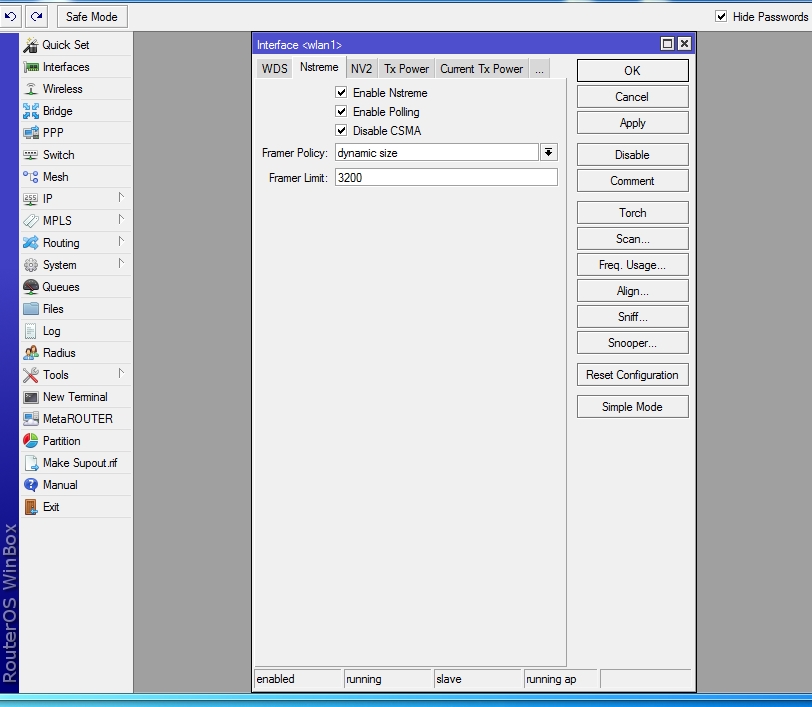Open the Partition pie chart icon
This screenshot has height=707, width=812.
coord(31,441)
